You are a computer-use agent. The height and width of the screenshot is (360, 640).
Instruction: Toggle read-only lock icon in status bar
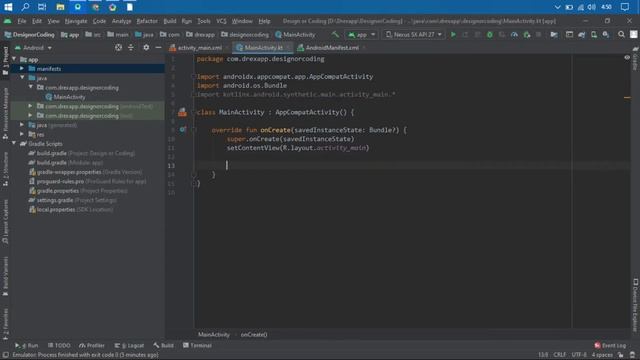point(620,355)
